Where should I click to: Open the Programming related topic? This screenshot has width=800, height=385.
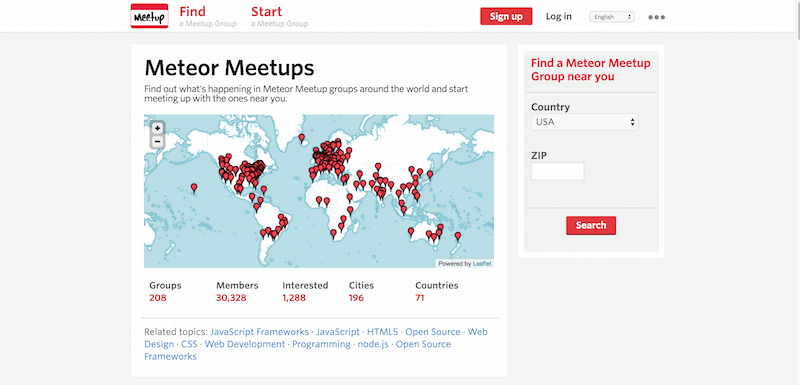pyautogui.click(x=321, y=344)
